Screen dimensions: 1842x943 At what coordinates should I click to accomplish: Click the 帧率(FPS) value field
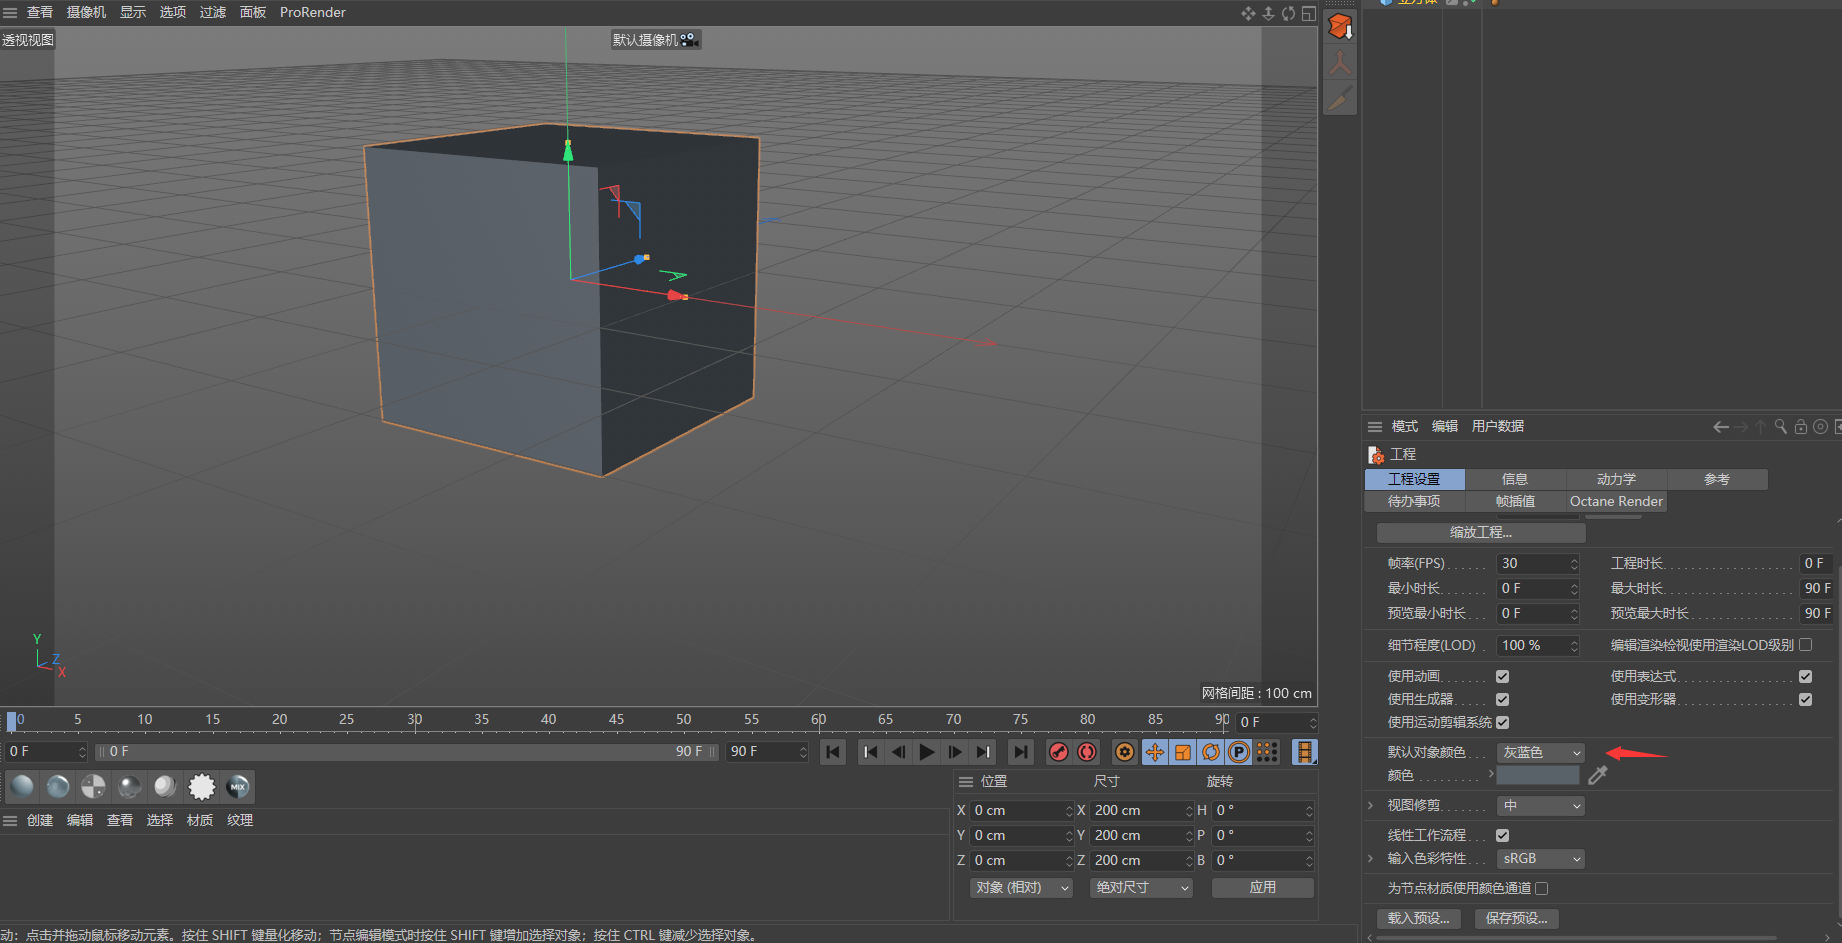pyautogui.click(x=1538, y=564)
